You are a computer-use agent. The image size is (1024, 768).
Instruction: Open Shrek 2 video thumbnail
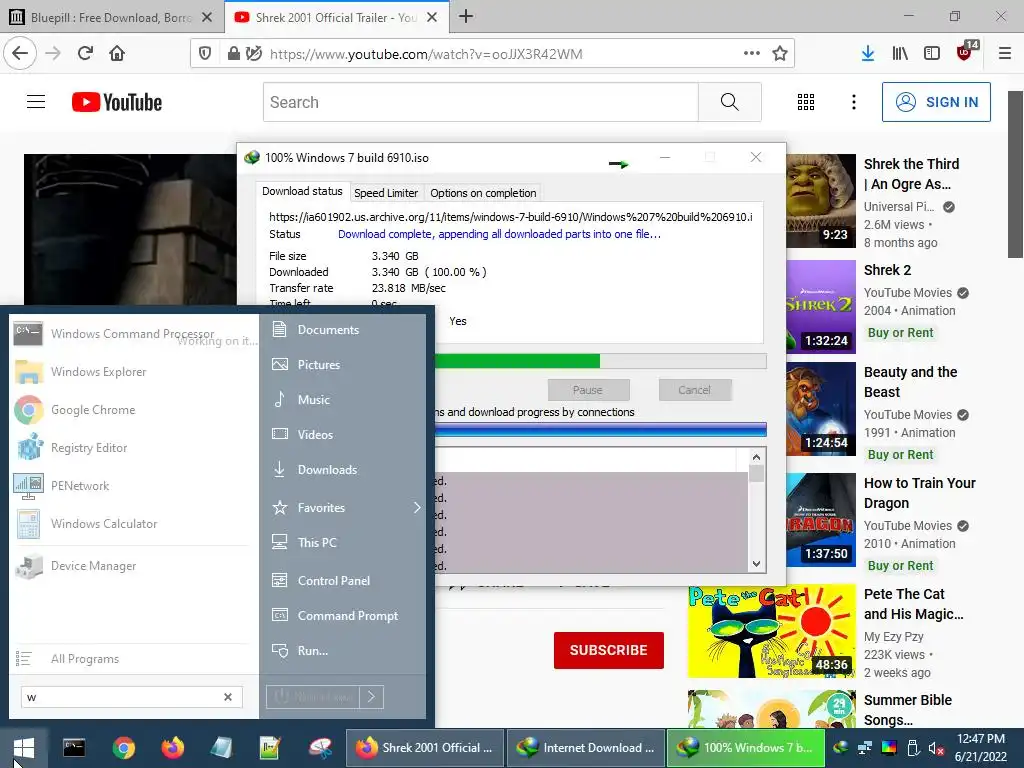[821, 307]
